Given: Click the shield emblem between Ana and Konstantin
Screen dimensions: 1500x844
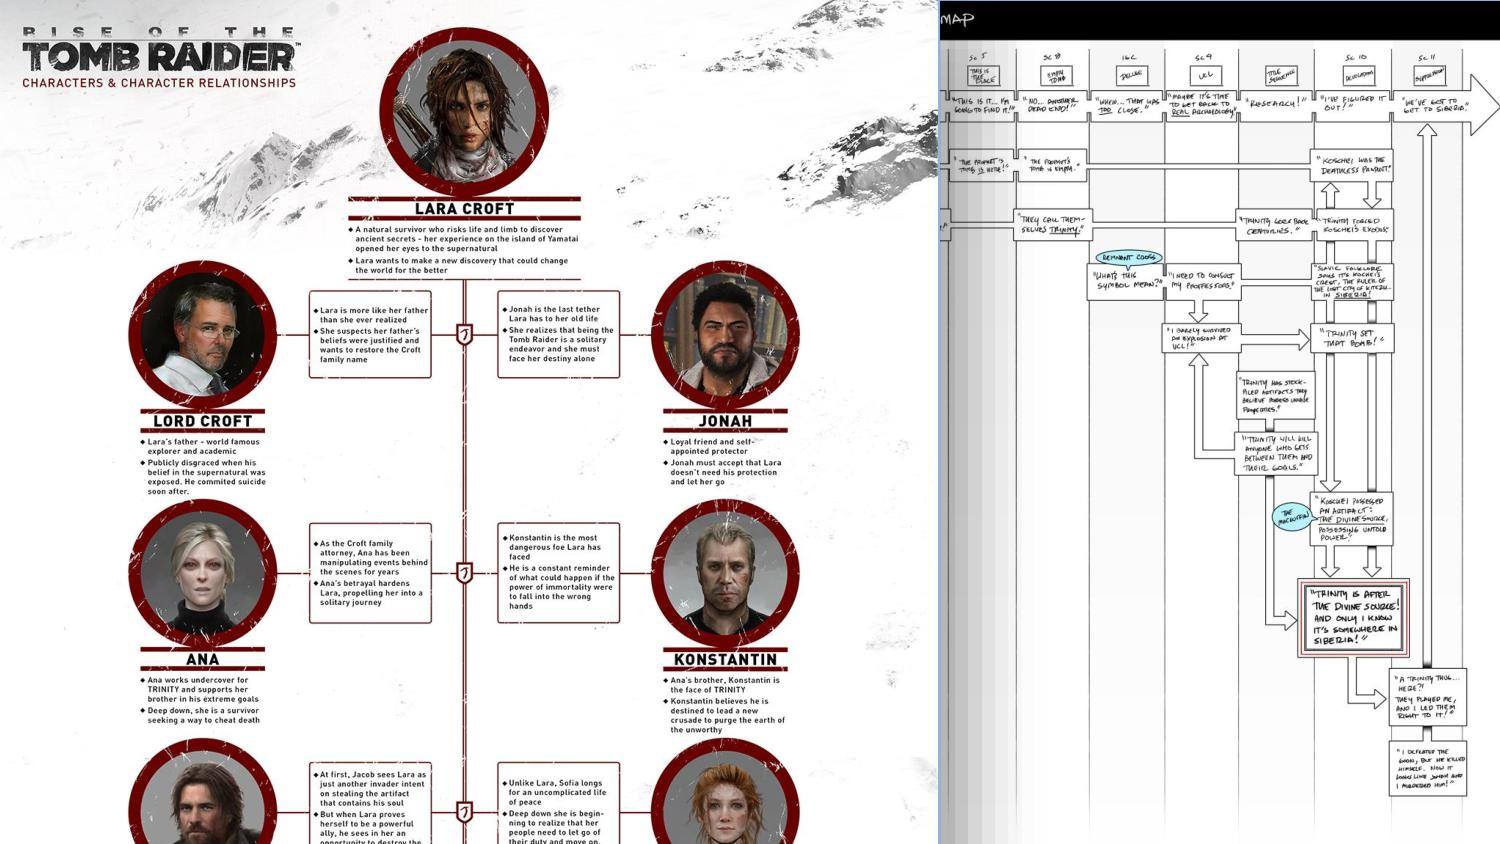Looking at the screenshot, I should (464, 573).
